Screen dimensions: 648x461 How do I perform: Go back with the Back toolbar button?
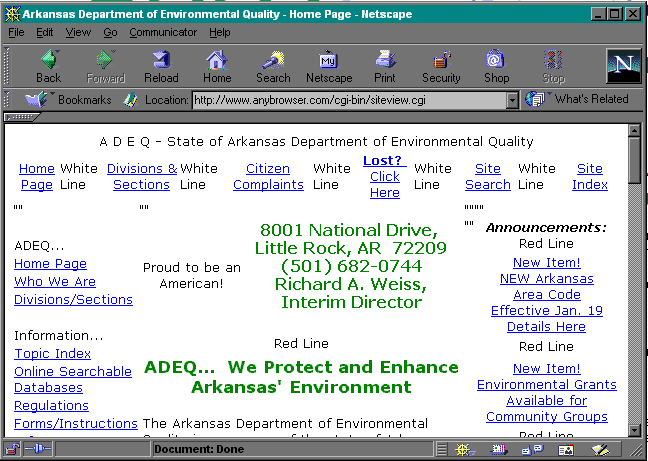coord(49,66)
